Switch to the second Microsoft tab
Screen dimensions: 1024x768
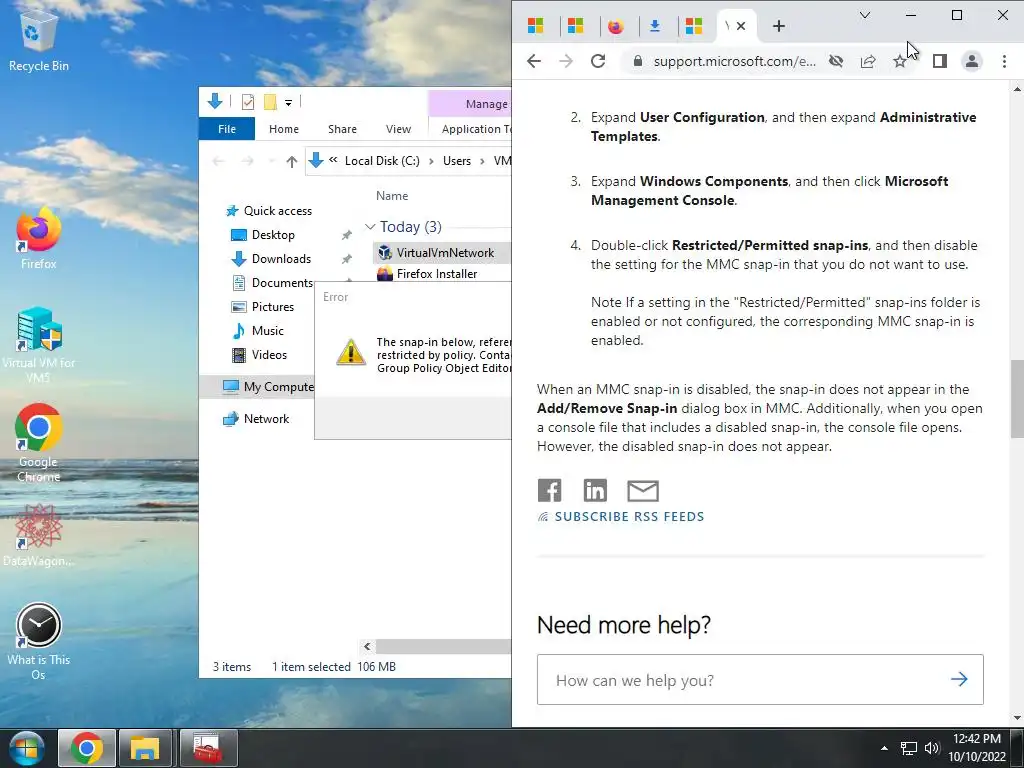click(x=575, y=26)
